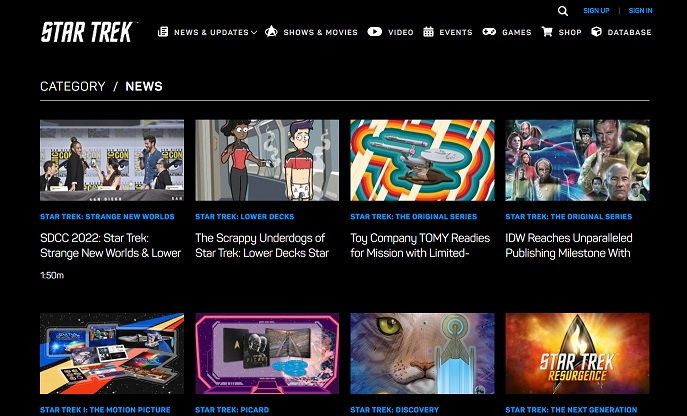Viewport: 687px width, 416px height.
Task: Click the newspaper icon beside News & Updates
Action: [x=163, y=32]
